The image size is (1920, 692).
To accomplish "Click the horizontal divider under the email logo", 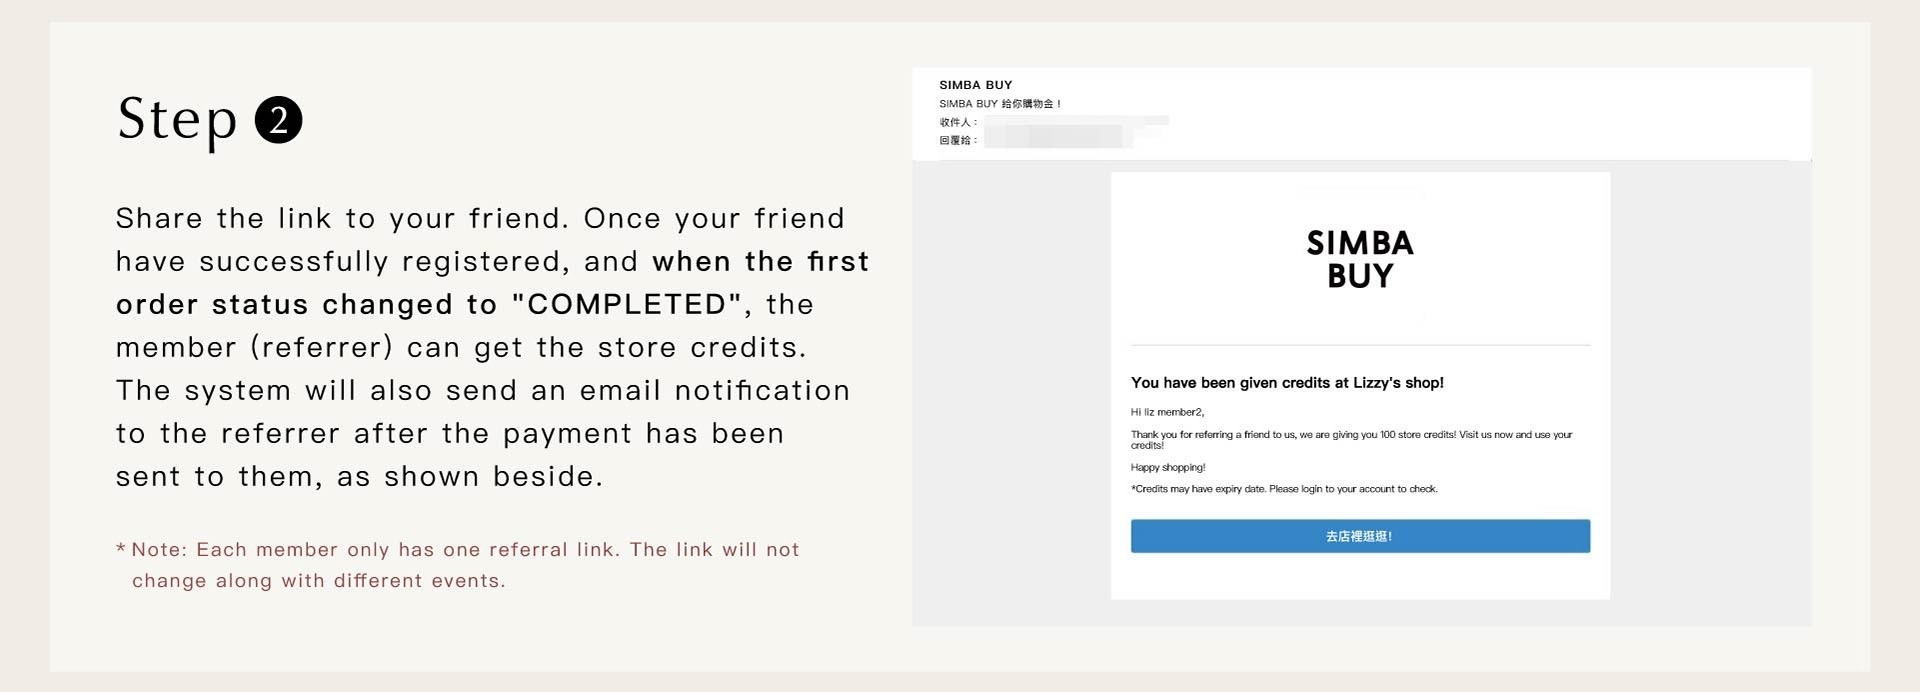I will click(x=1360, y=345).
